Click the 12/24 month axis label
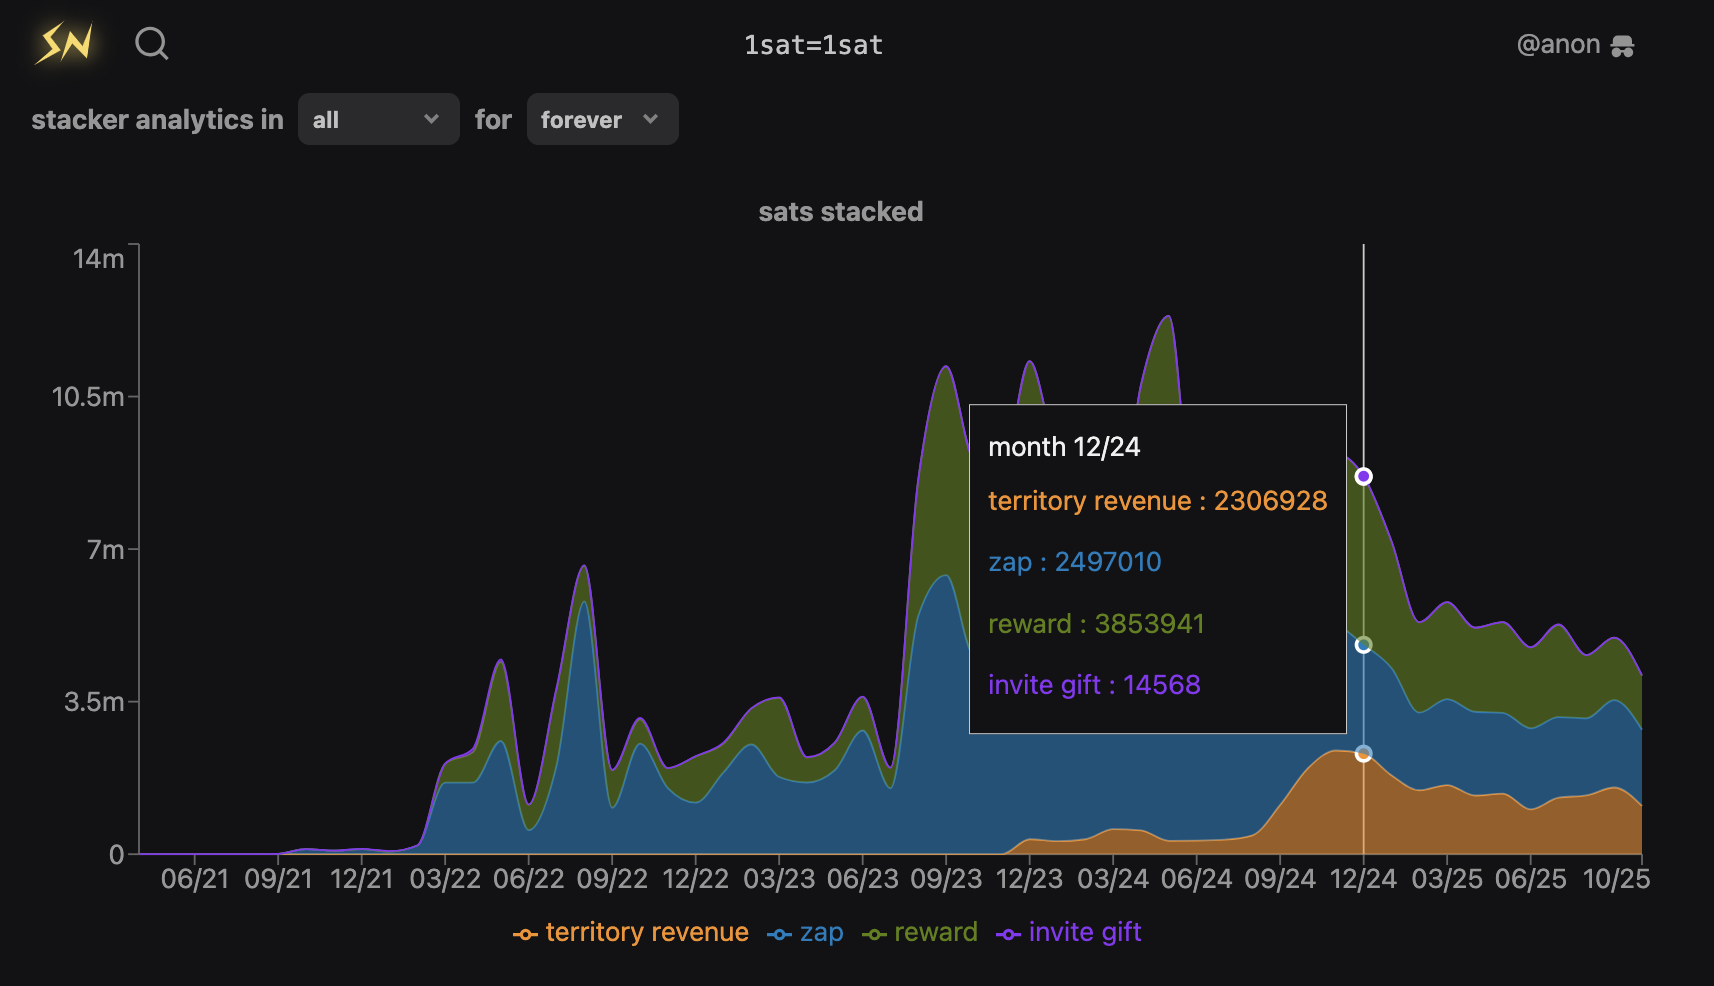This screenshot has width=1714, height=986. point(1362,879)
